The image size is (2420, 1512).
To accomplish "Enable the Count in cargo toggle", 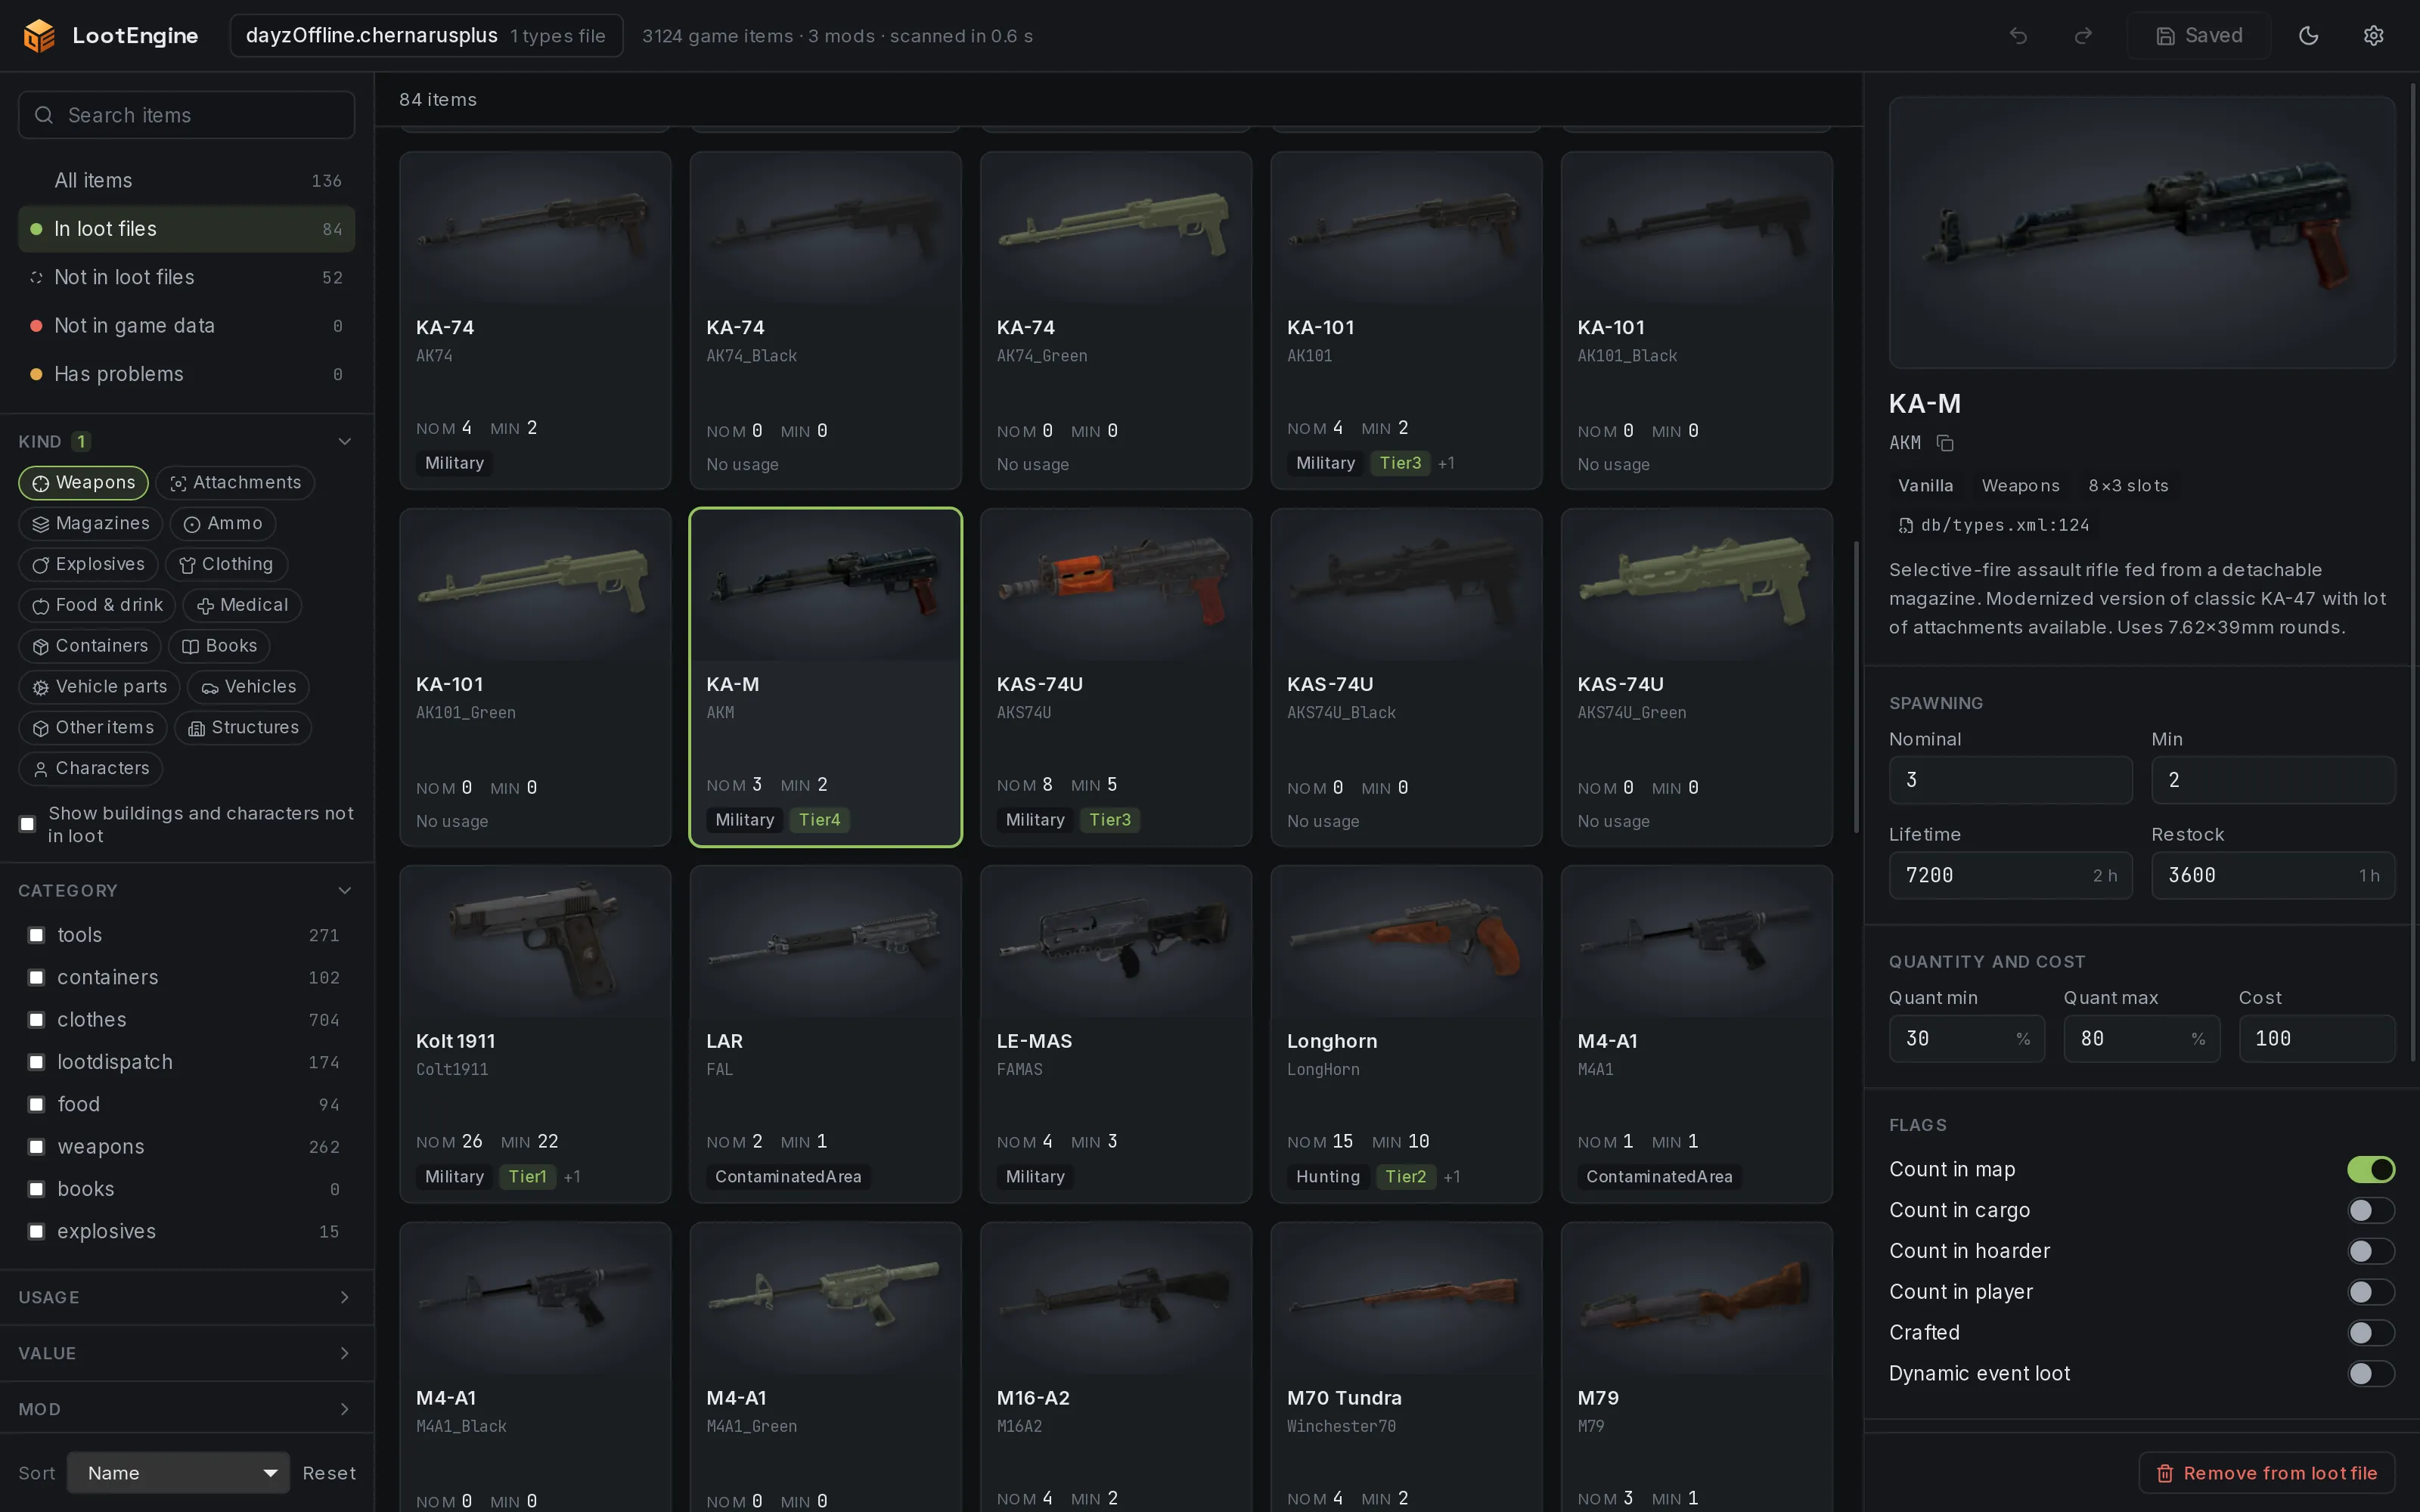I will pos(2370,1211).
